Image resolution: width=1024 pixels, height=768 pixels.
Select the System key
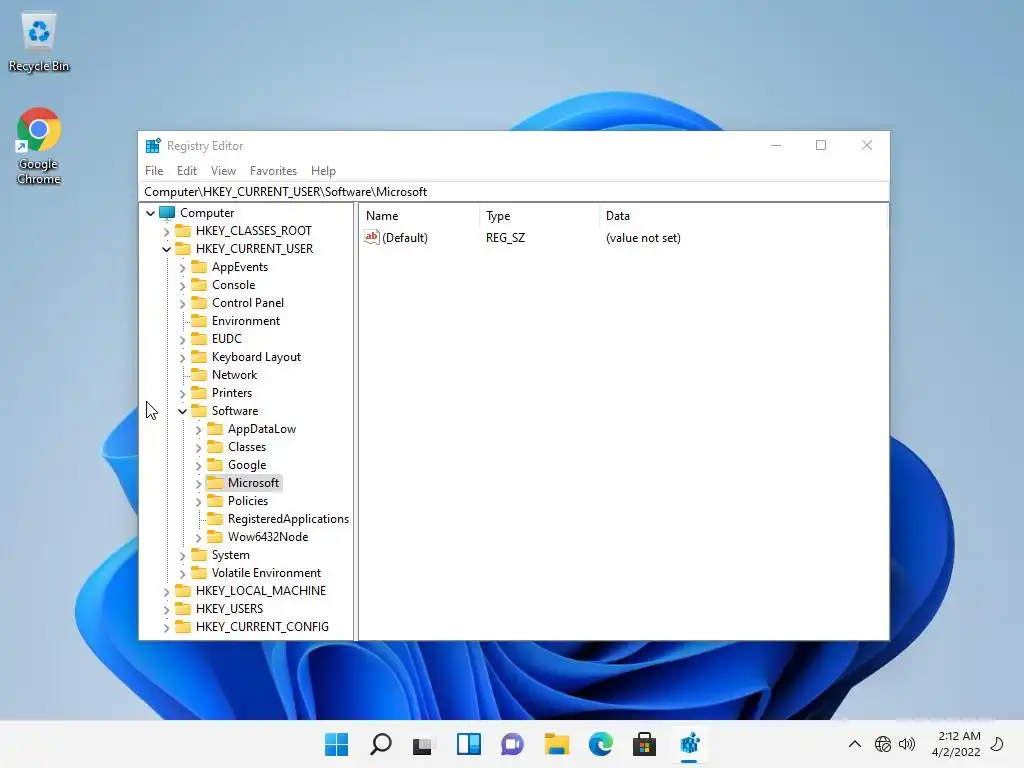[231, 554]
